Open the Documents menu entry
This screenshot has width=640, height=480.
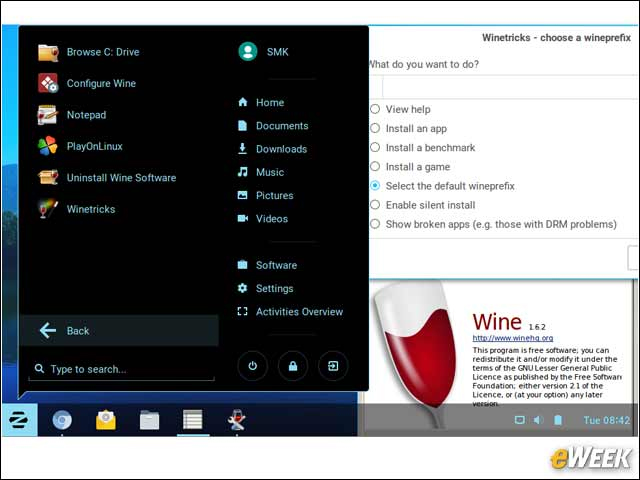click(282, 126)
